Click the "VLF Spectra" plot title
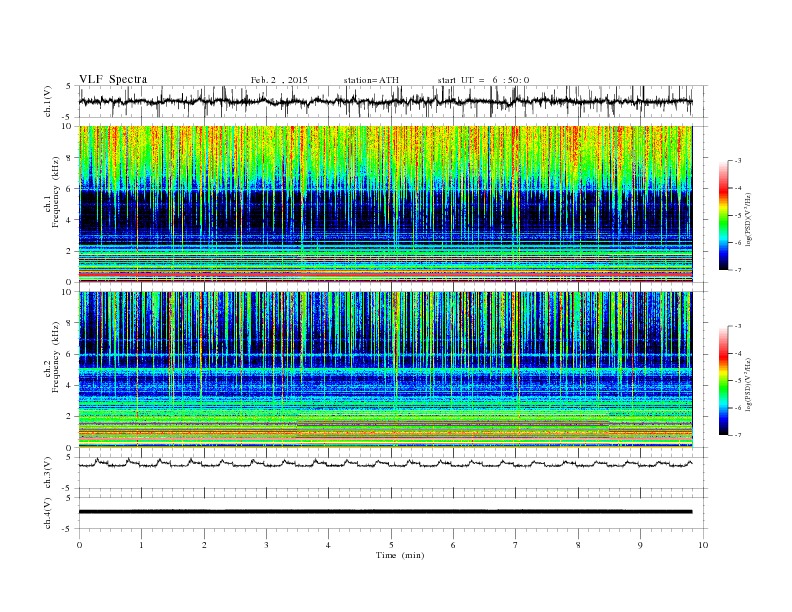Screen dimensions: 792x612 (113, 79)
